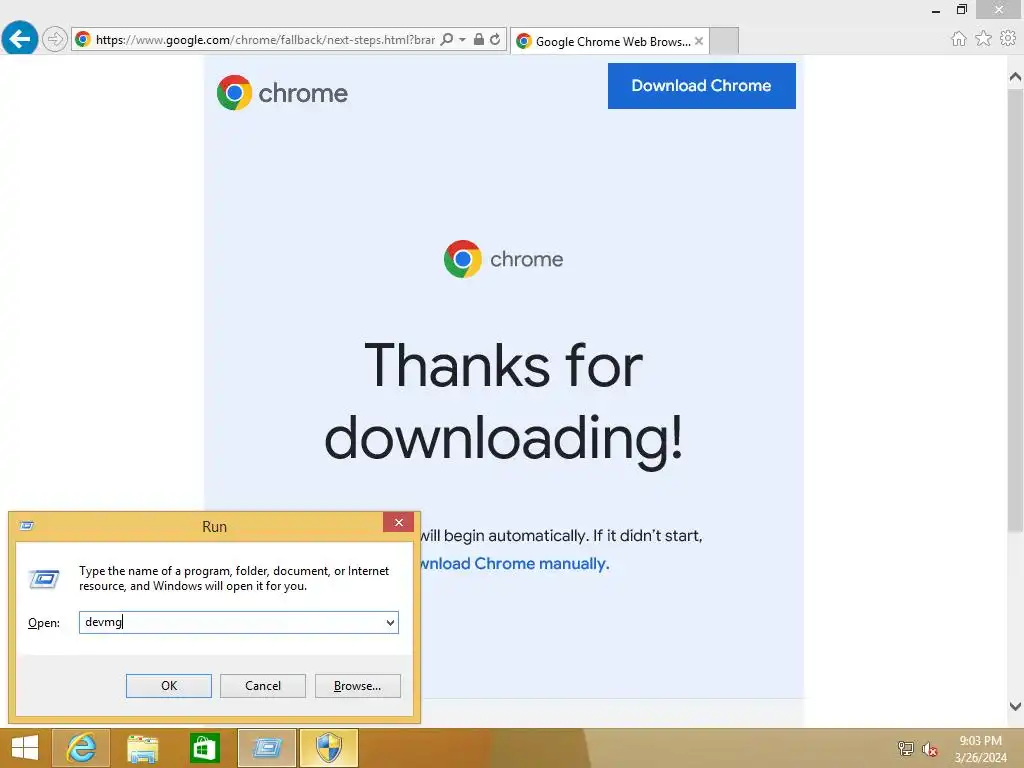Screen dimensions: 1024x768
Task: Open a new blank tab
Action: 724,41
